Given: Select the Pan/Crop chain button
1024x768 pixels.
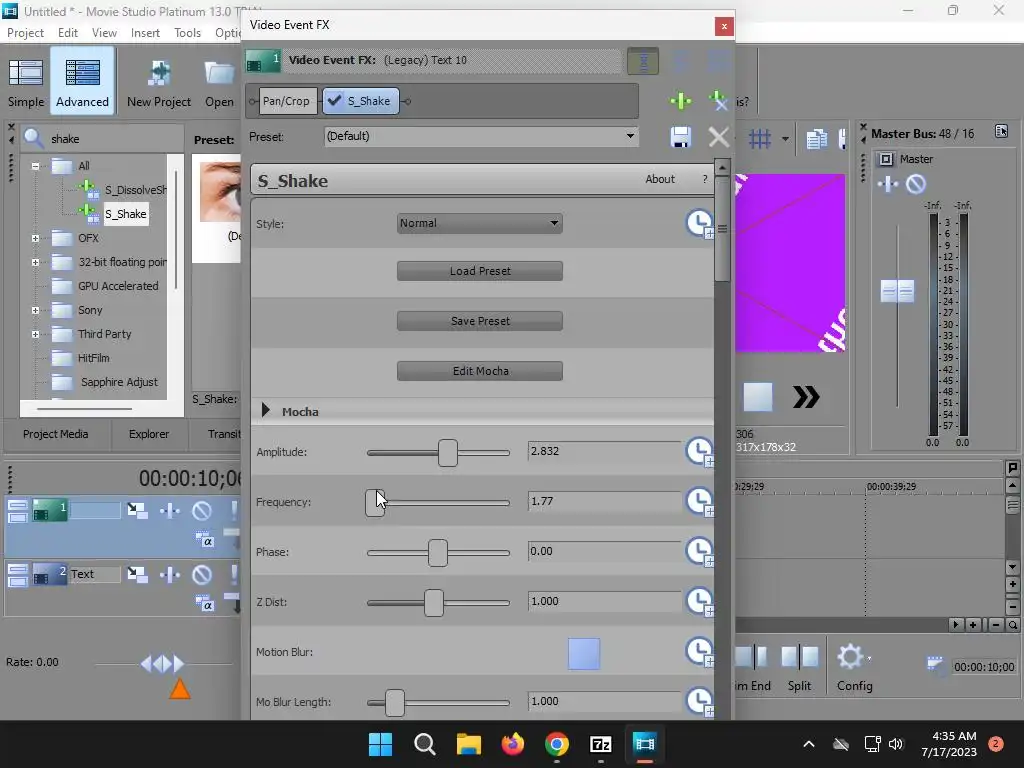Looking at the screenshot, I should pos(286,101).
